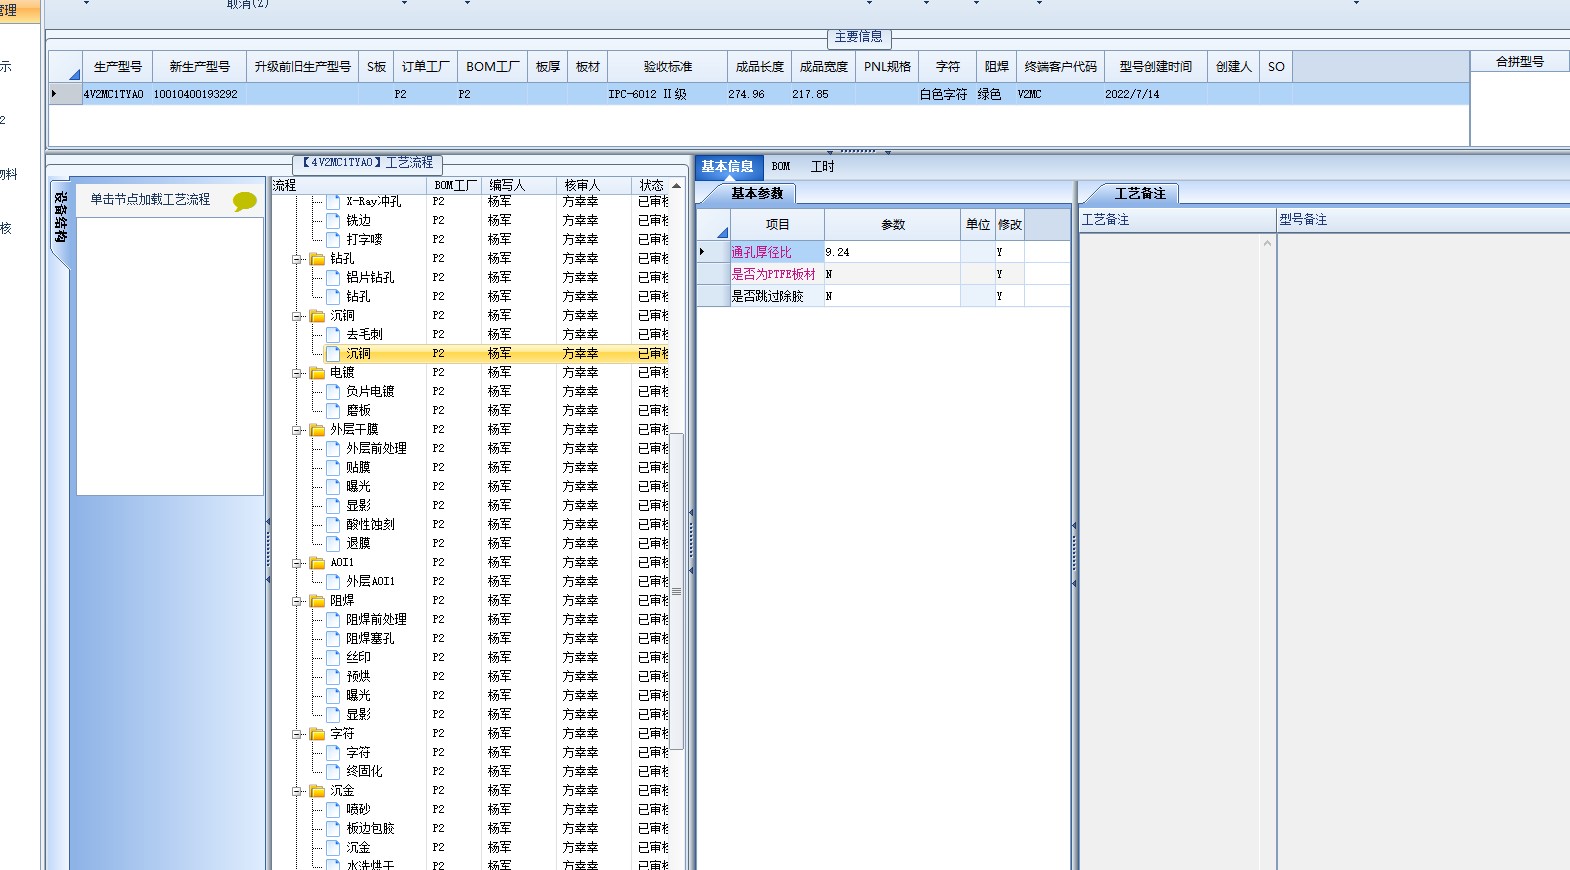Screen dimensions: 1570x870
Task: Click the 电镀 folder icon
Action: pyautogui.click(x=317, y=372)
